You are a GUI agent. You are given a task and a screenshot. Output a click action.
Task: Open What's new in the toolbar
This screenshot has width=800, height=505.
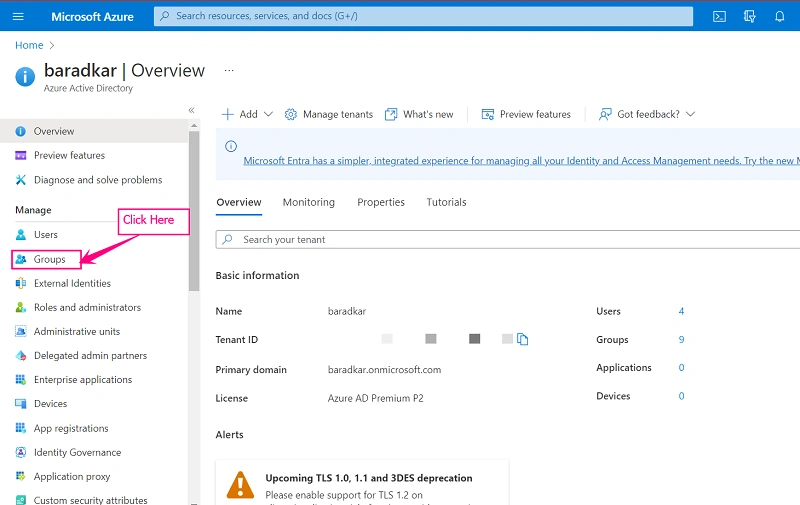[x=419, y=114]
